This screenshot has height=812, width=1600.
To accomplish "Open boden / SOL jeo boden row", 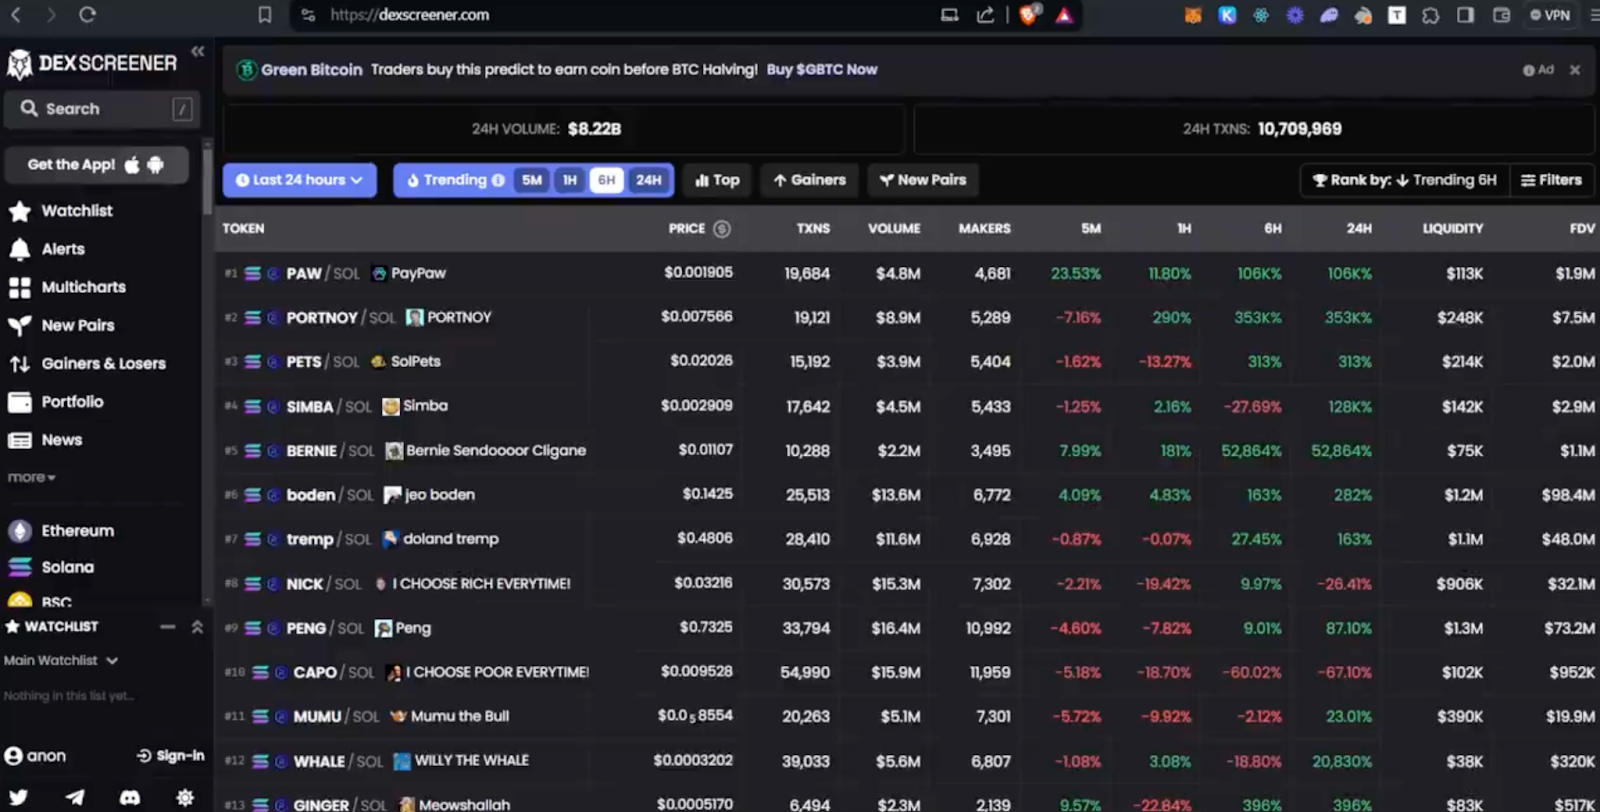I will point(907,495).
